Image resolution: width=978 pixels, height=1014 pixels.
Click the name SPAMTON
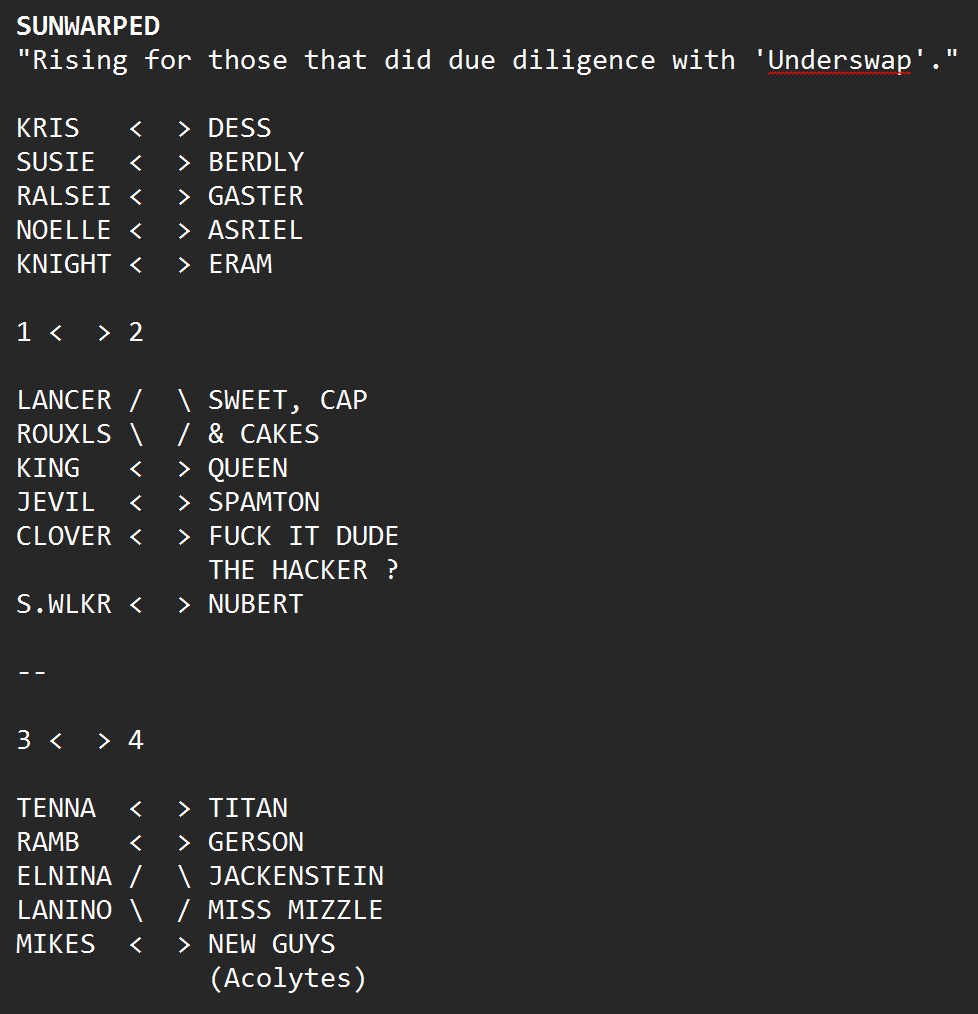tap(263, 502)
